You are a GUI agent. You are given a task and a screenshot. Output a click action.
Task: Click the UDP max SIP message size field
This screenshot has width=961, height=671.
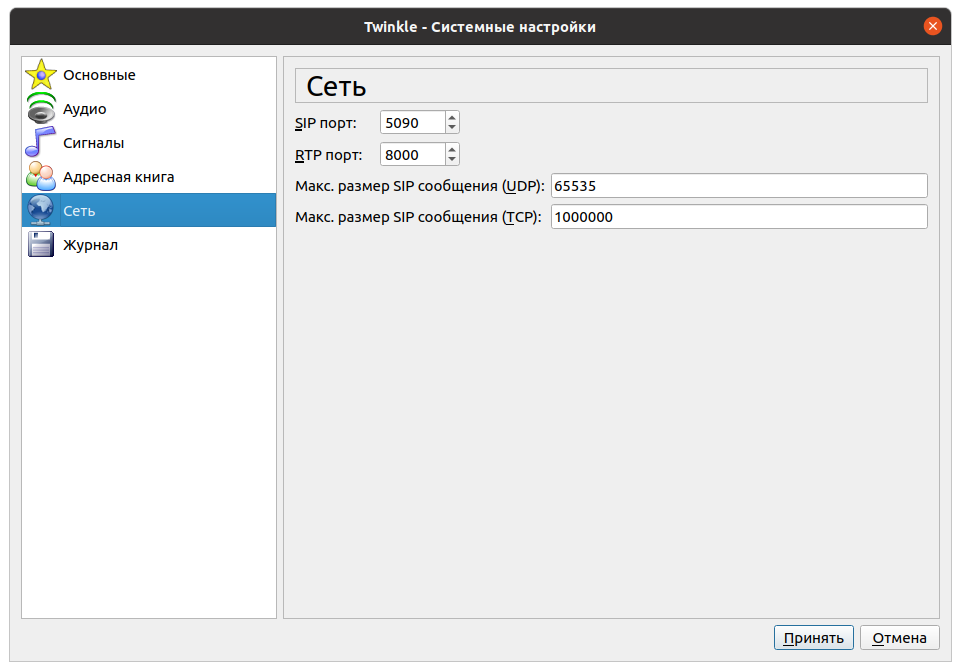[x=739, y=186]
